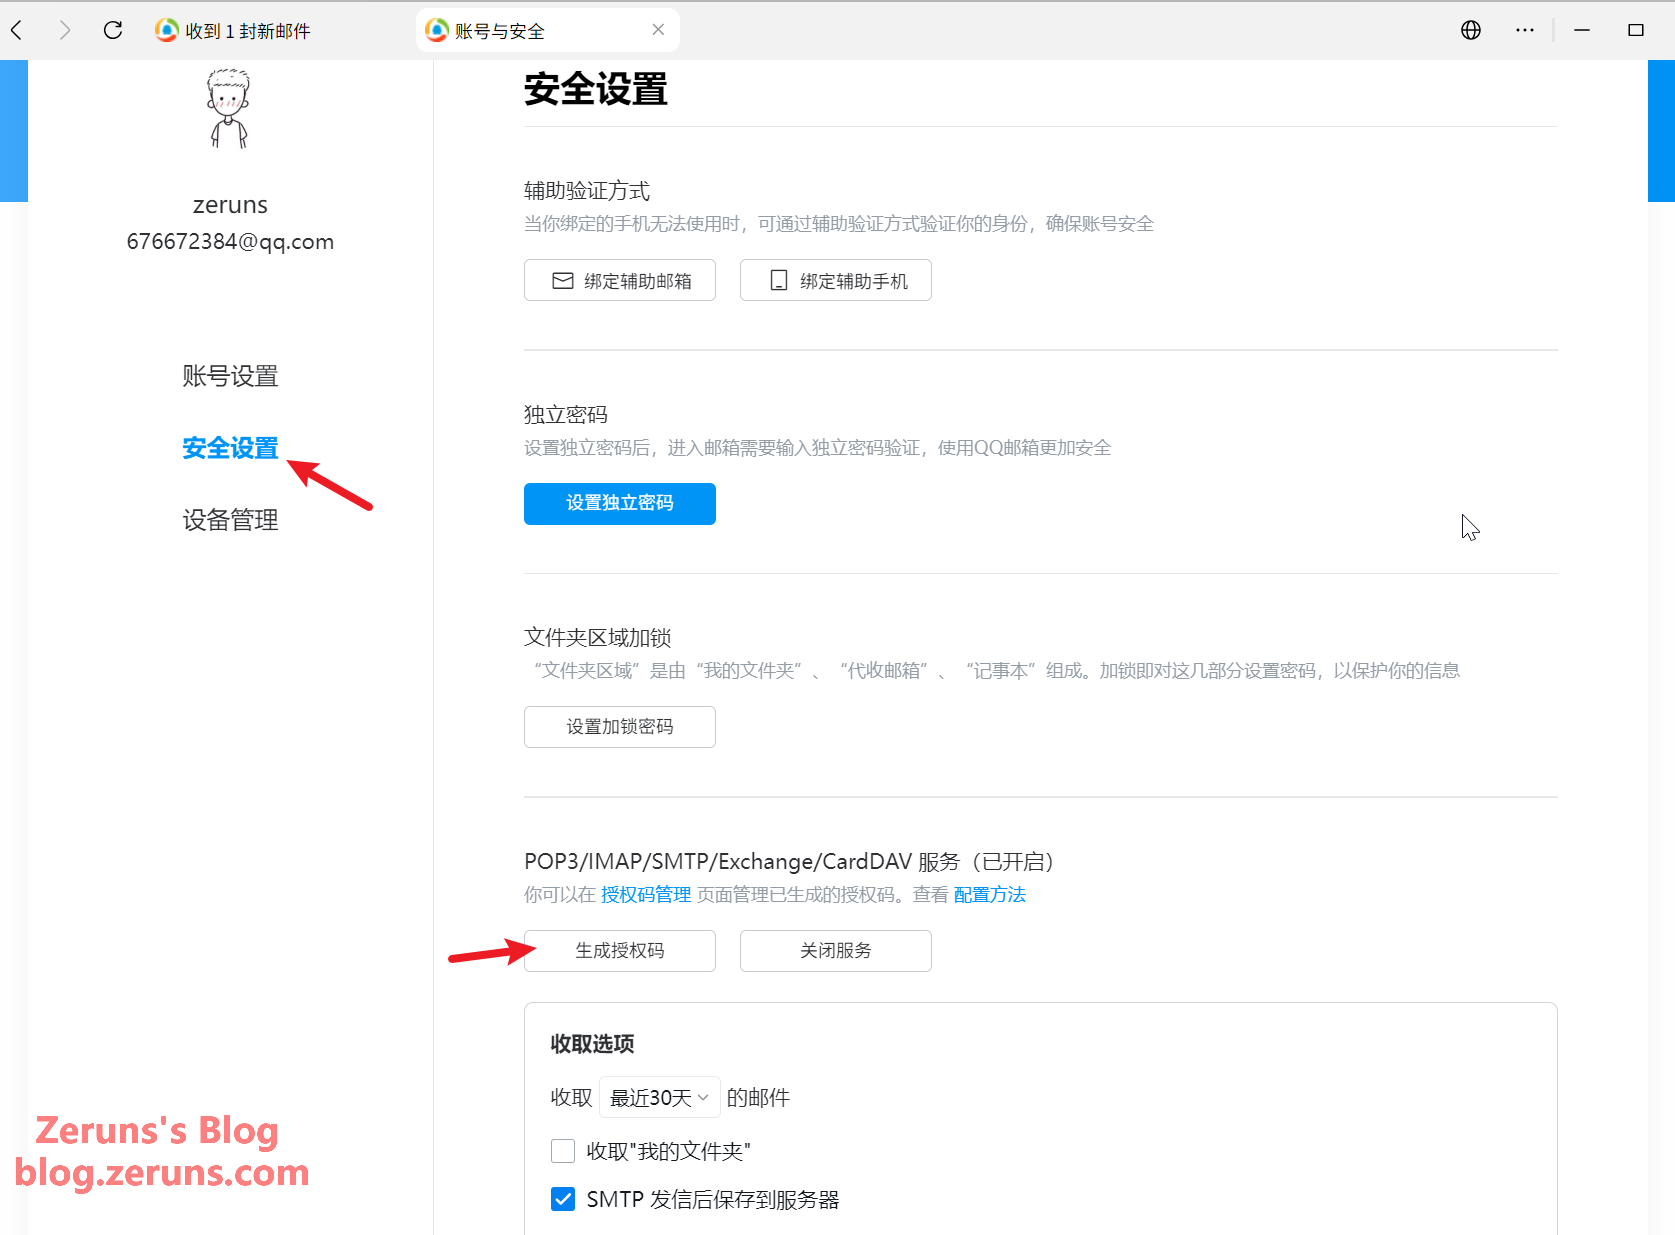Open the 授权码管理 link
Image resolution: width=1675 pixels, height=1235 pixels.
645,895
